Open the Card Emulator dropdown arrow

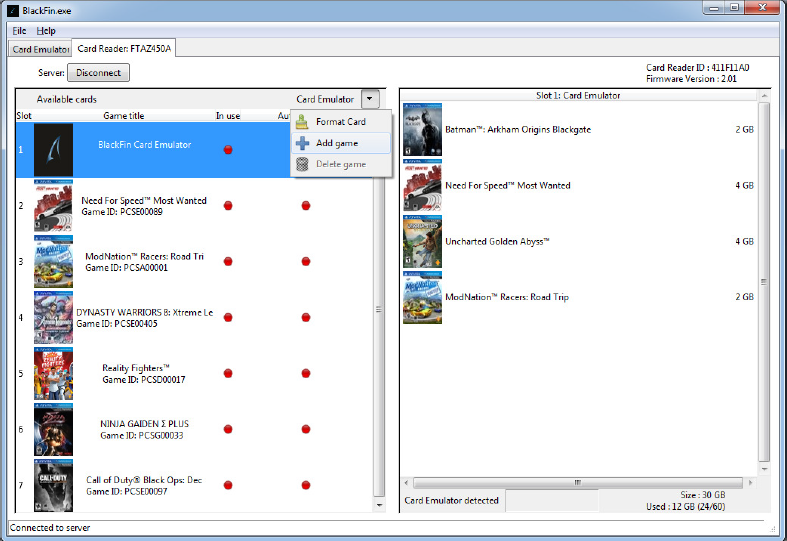[x=370, y=99]
